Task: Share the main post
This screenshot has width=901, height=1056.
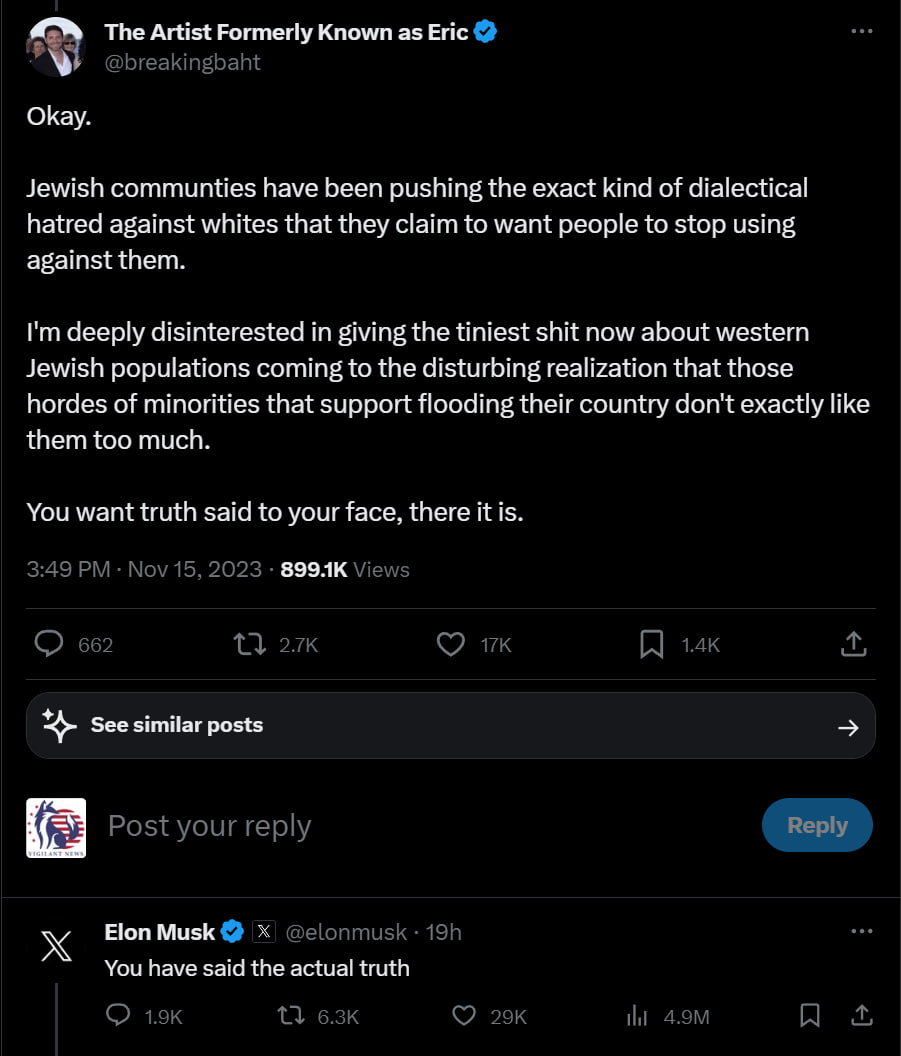Action: (x=853, y=645)
